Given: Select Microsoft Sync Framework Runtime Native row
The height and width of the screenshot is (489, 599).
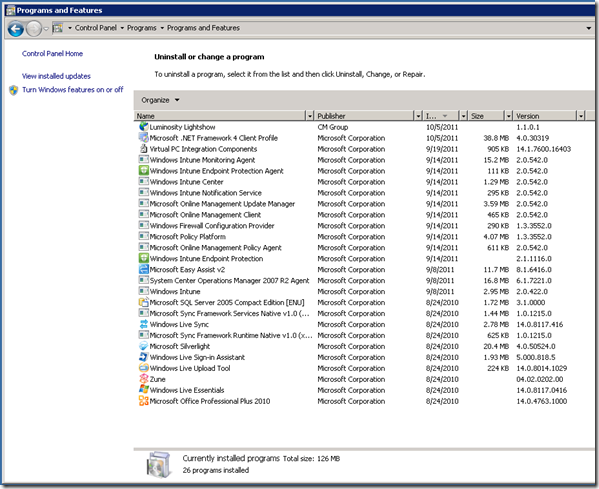Looking at the screenshot, I should coord(363,335).
